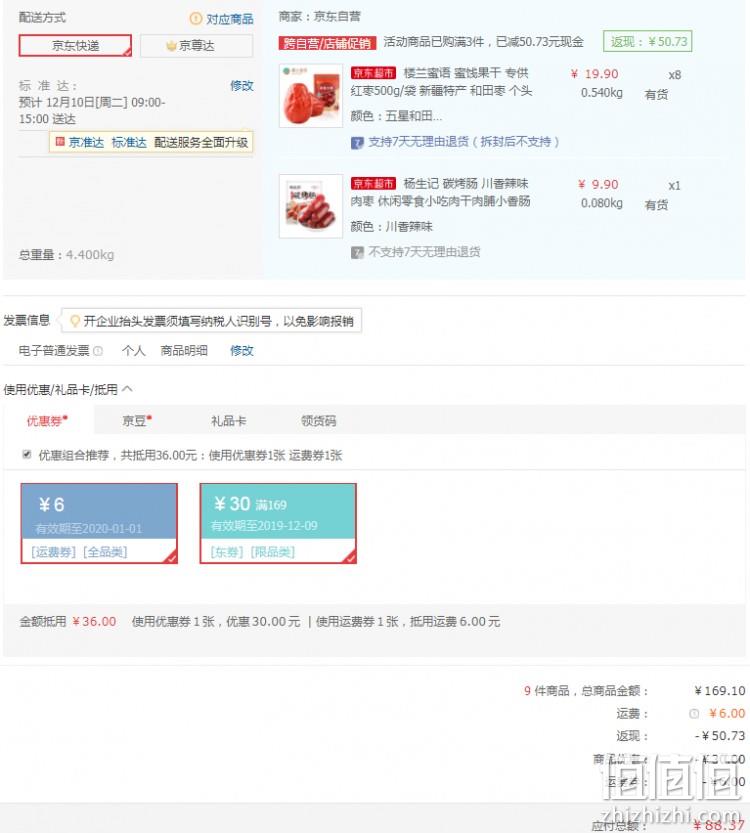Click the 杨生记 碳烤肠 product title

coord(440,192)
